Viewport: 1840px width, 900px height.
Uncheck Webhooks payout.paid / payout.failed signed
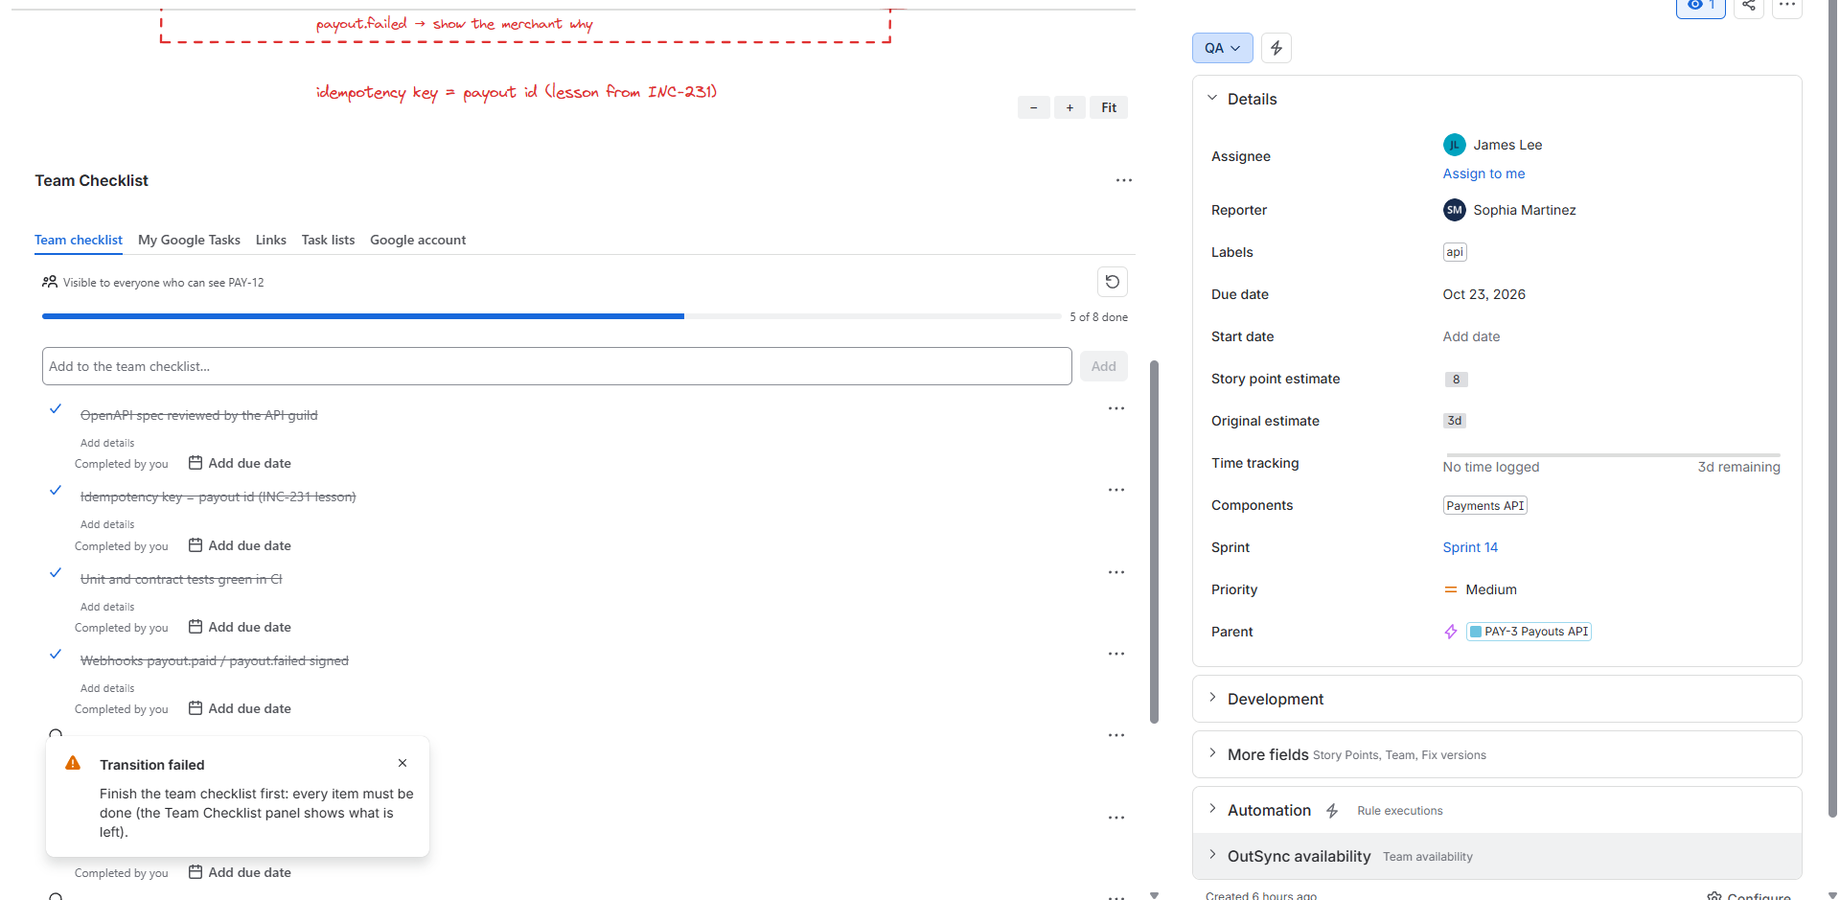56,655
